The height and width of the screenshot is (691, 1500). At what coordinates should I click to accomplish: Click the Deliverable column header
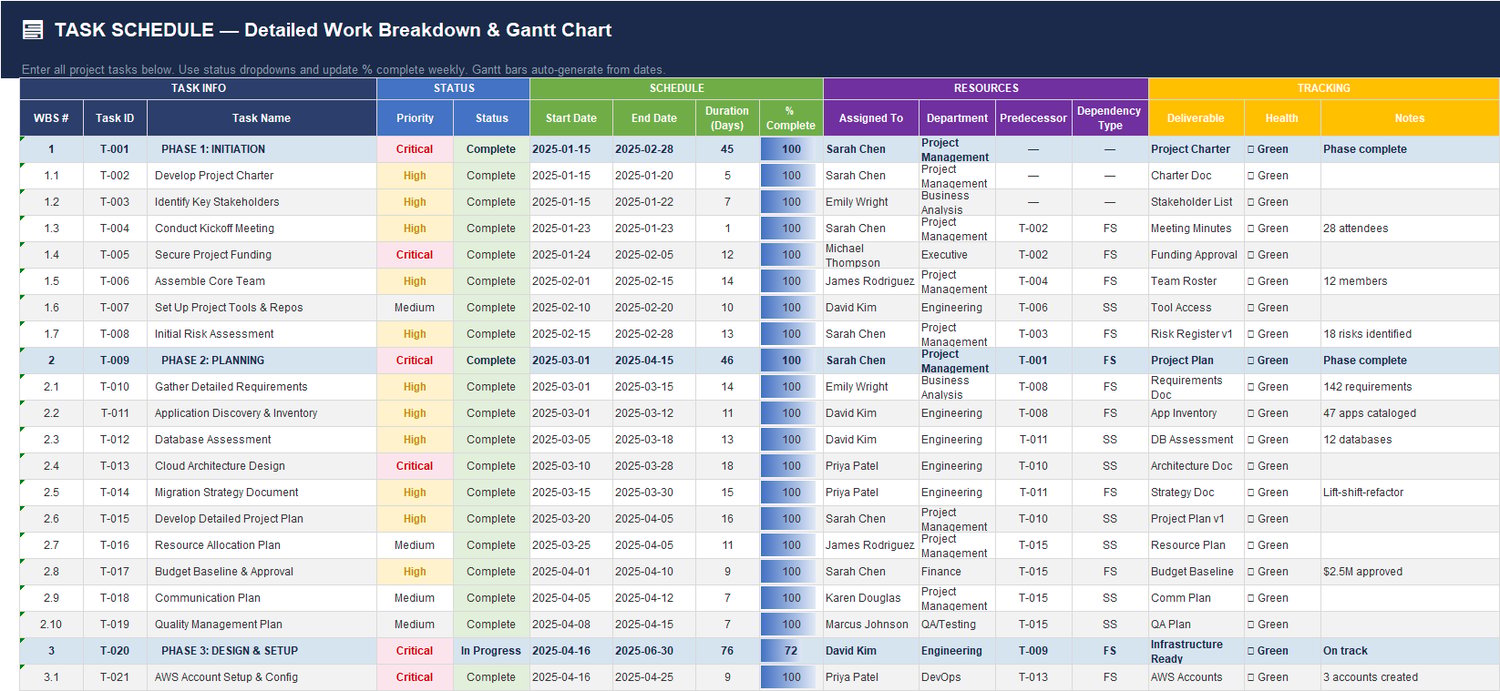coord(1196,118)
